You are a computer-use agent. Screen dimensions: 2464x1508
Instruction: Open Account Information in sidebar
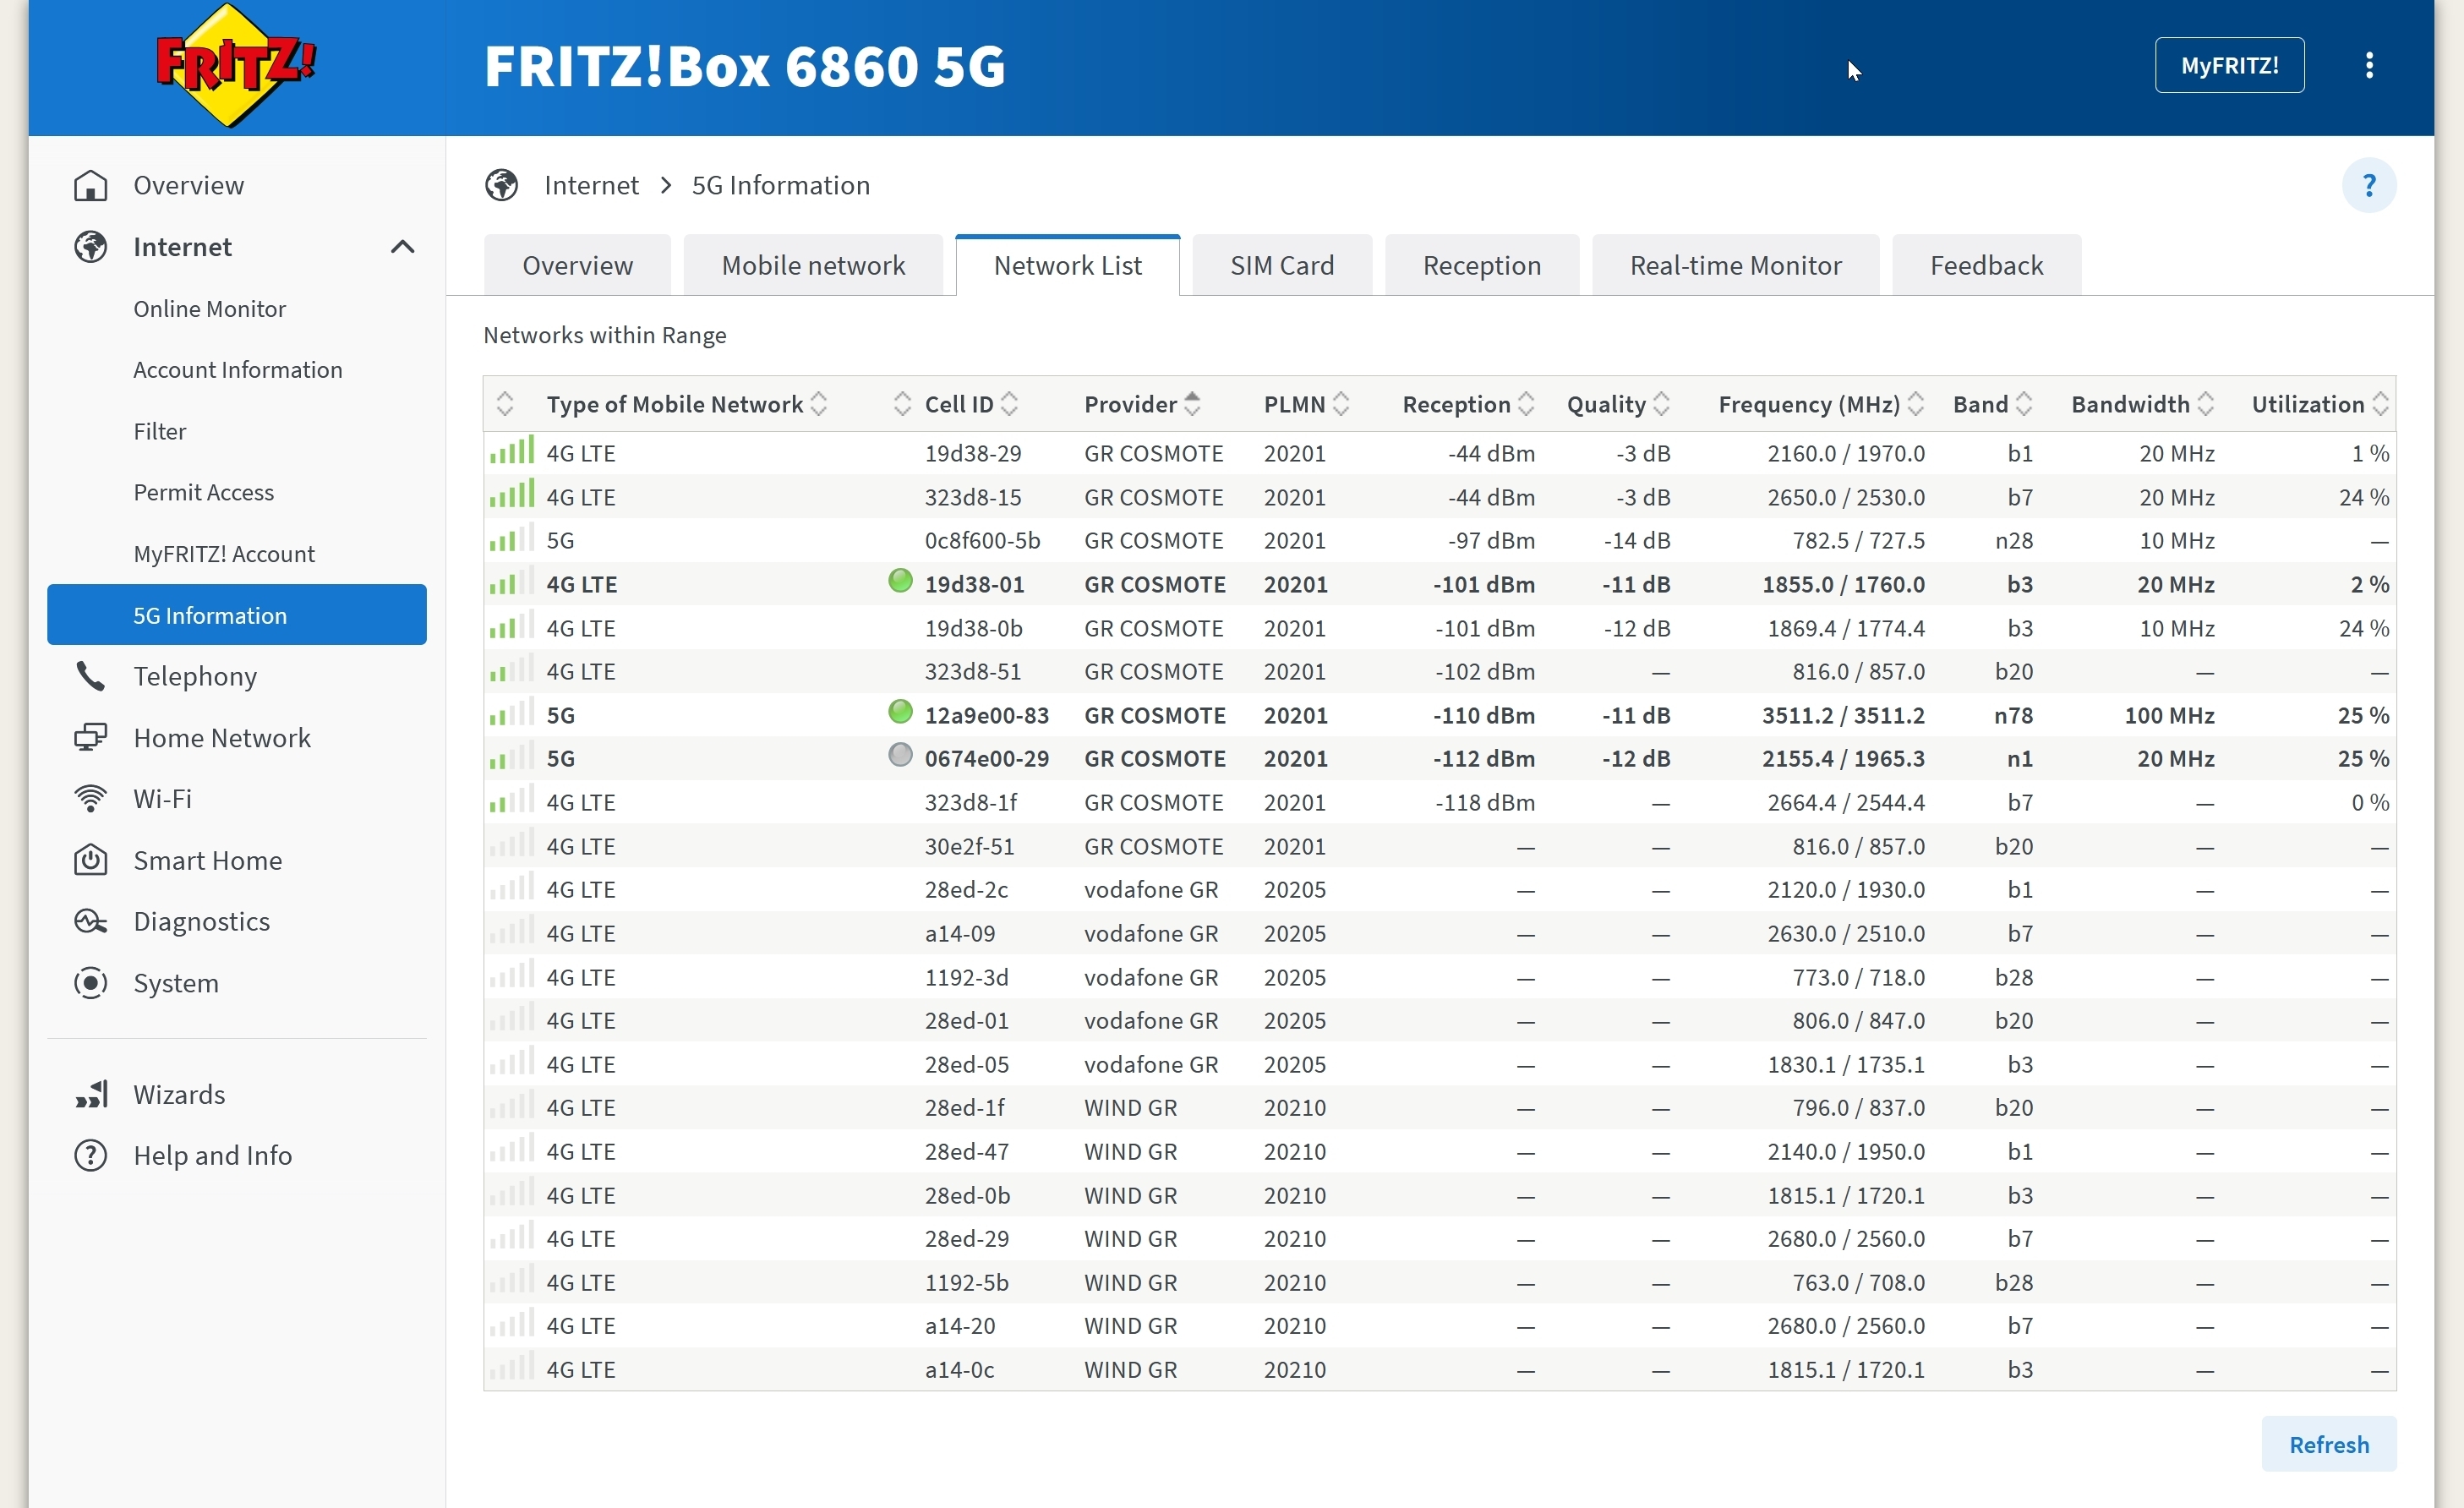pyautogui.click(x=237, y=369)
